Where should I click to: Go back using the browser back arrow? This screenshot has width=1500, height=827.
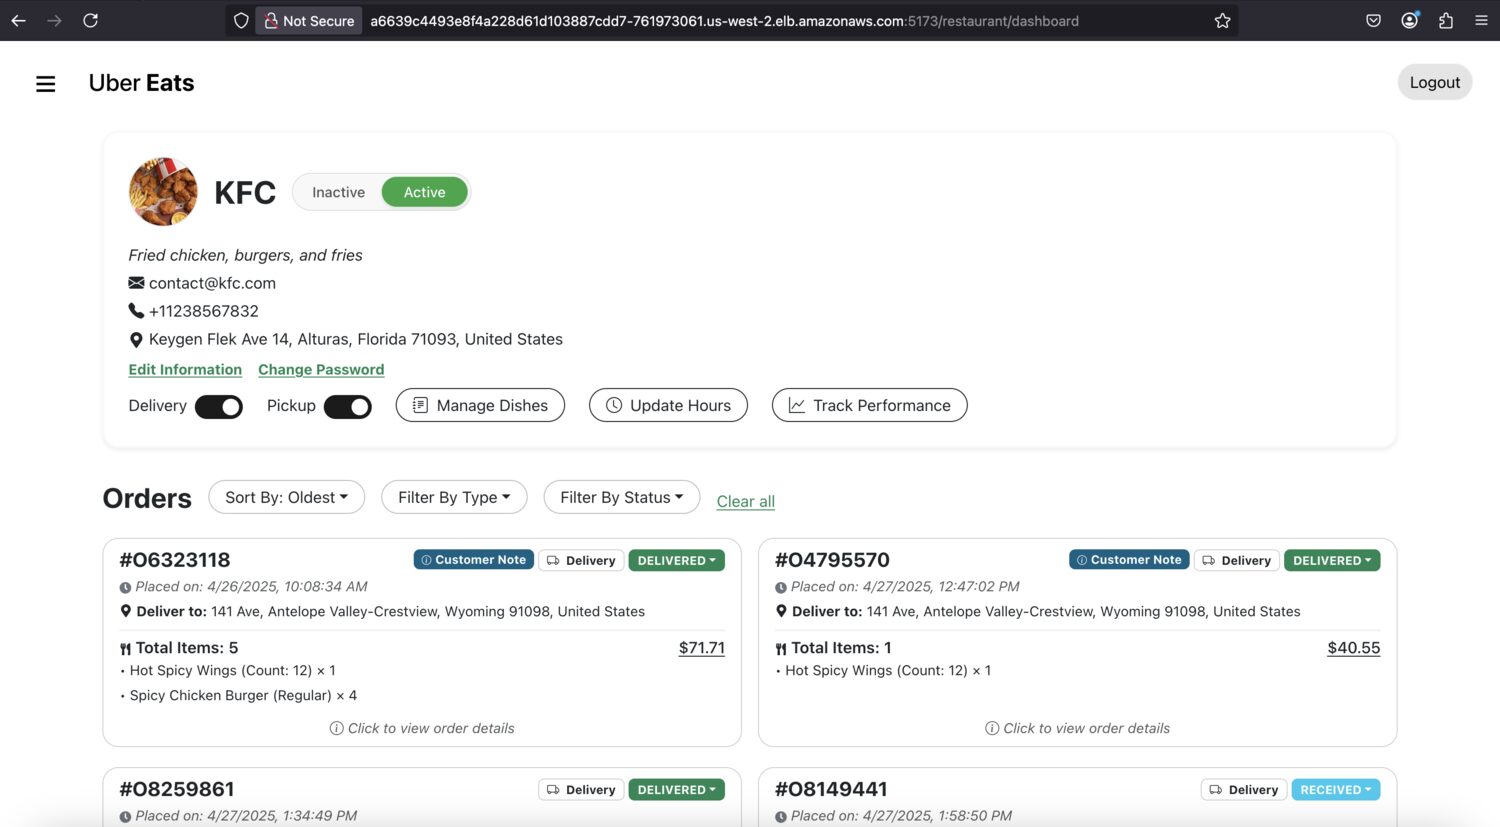[x=19, y=20]
